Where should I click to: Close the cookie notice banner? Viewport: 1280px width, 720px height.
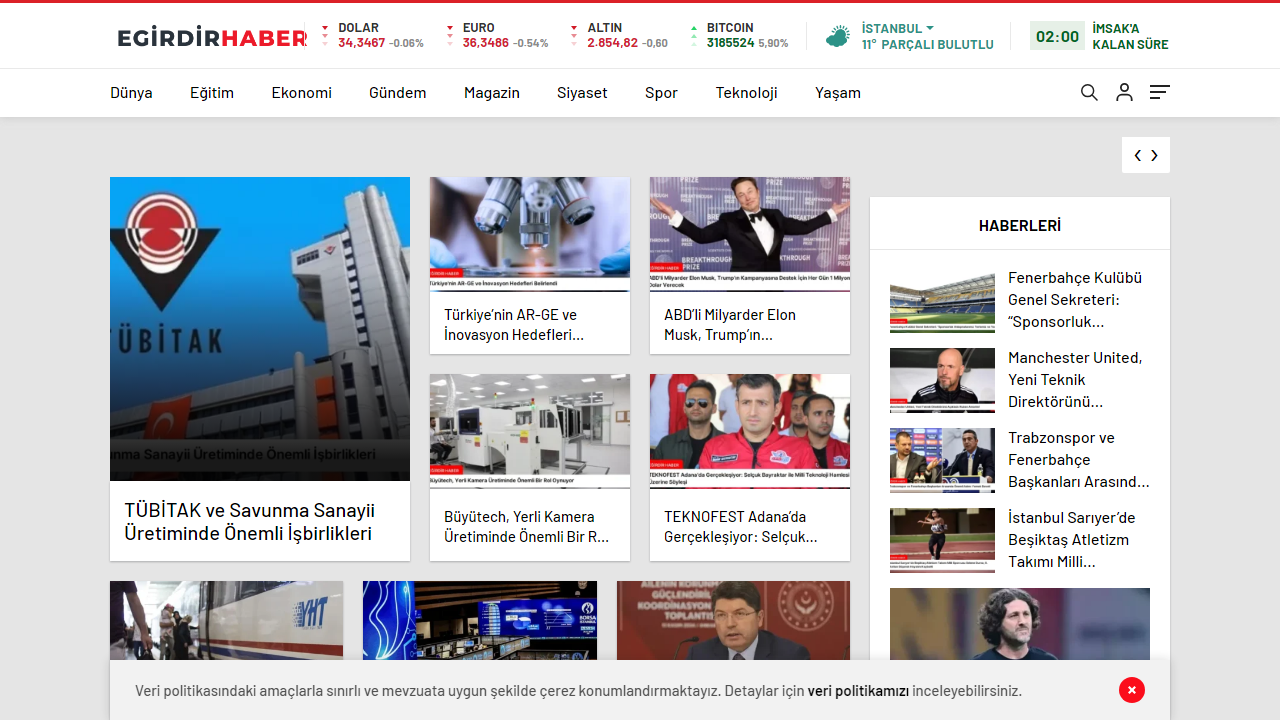[x=1131, y=690]
